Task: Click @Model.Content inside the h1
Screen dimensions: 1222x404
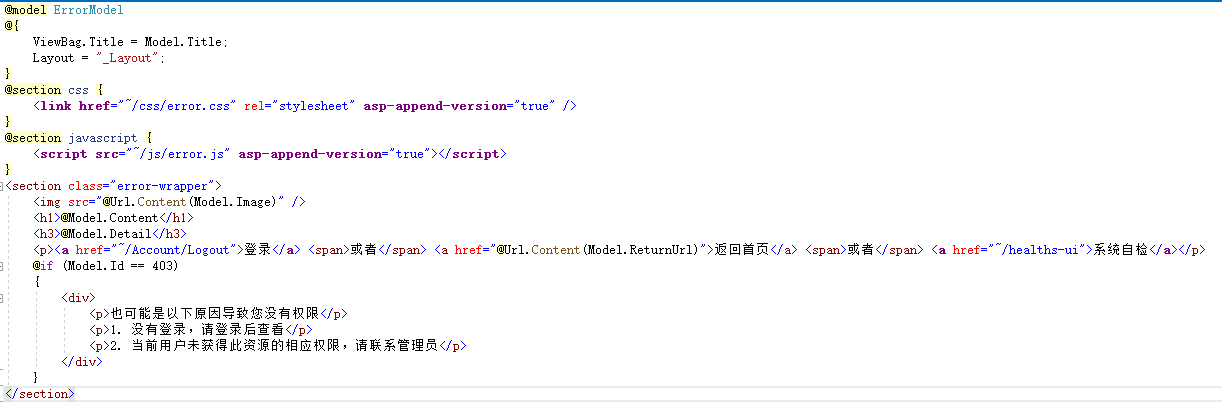Action: [109, 218]
